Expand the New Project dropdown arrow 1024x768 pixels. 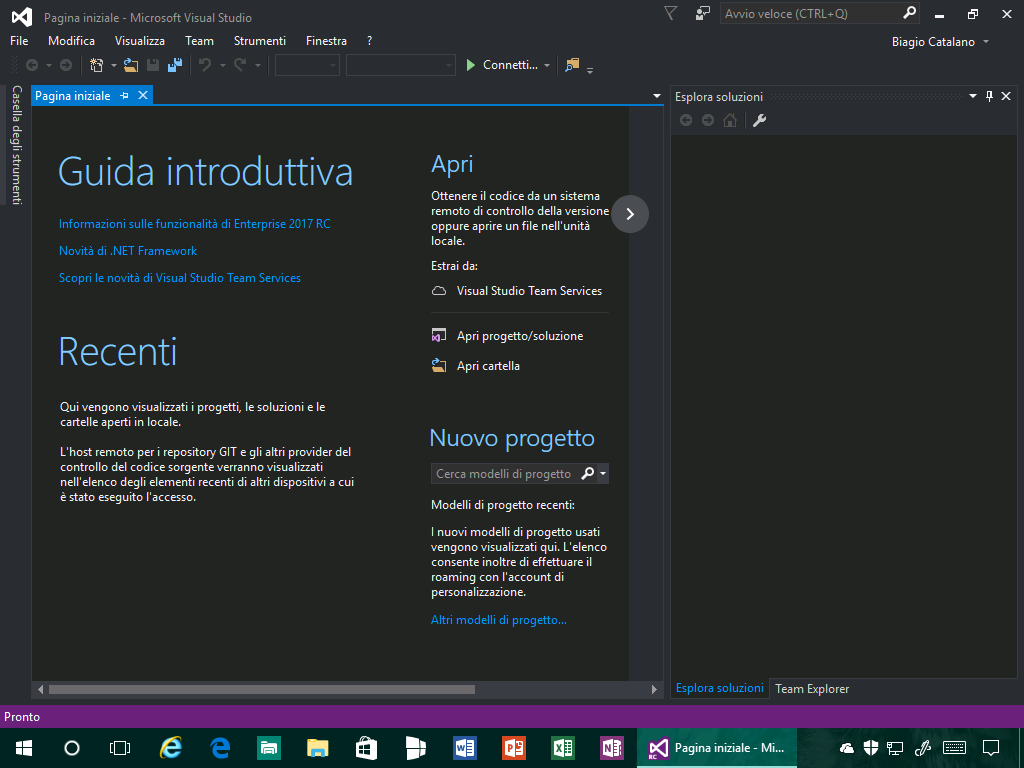tap(113, 65)
